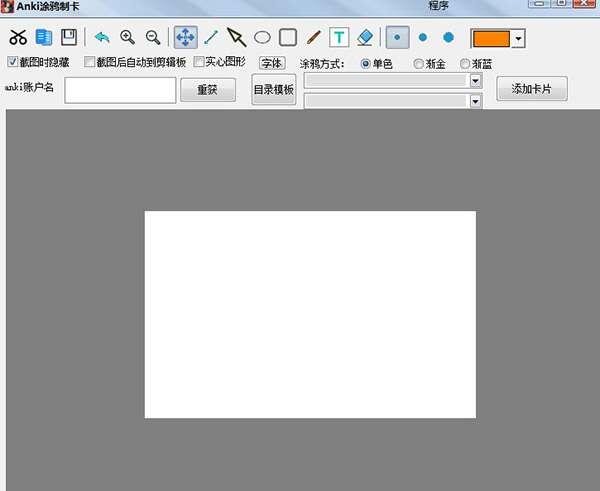Select the ellipse shape tool
The image size is (600, 491).
click(262, 38)
